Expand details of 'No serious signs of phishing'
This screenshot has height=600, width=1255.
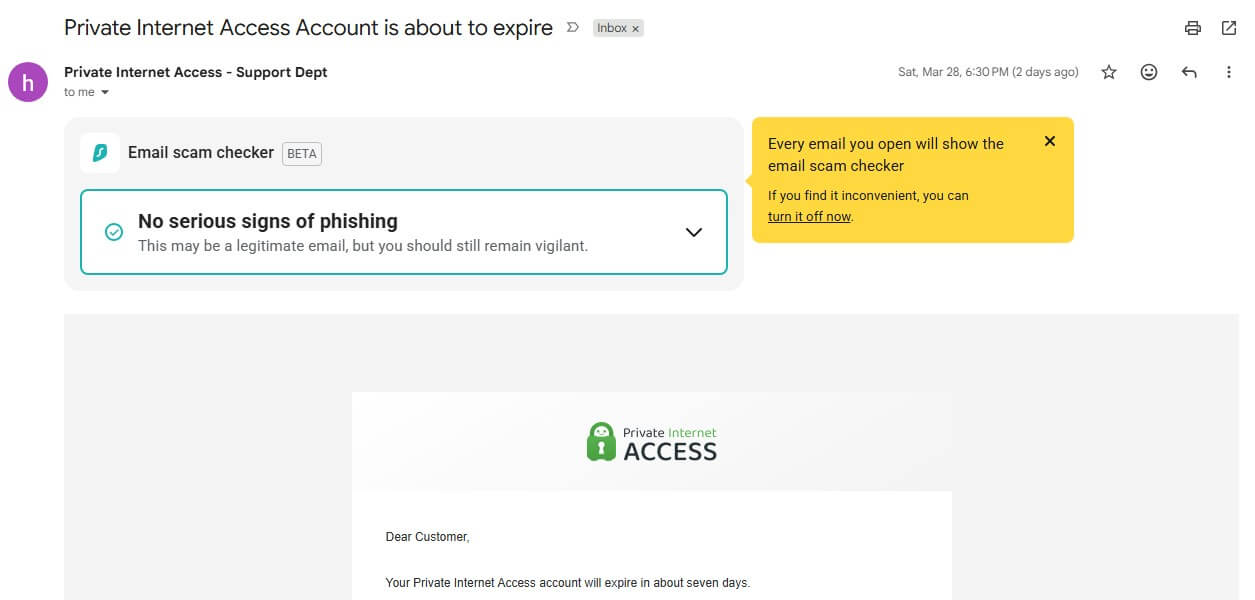[x=693, y=231]
